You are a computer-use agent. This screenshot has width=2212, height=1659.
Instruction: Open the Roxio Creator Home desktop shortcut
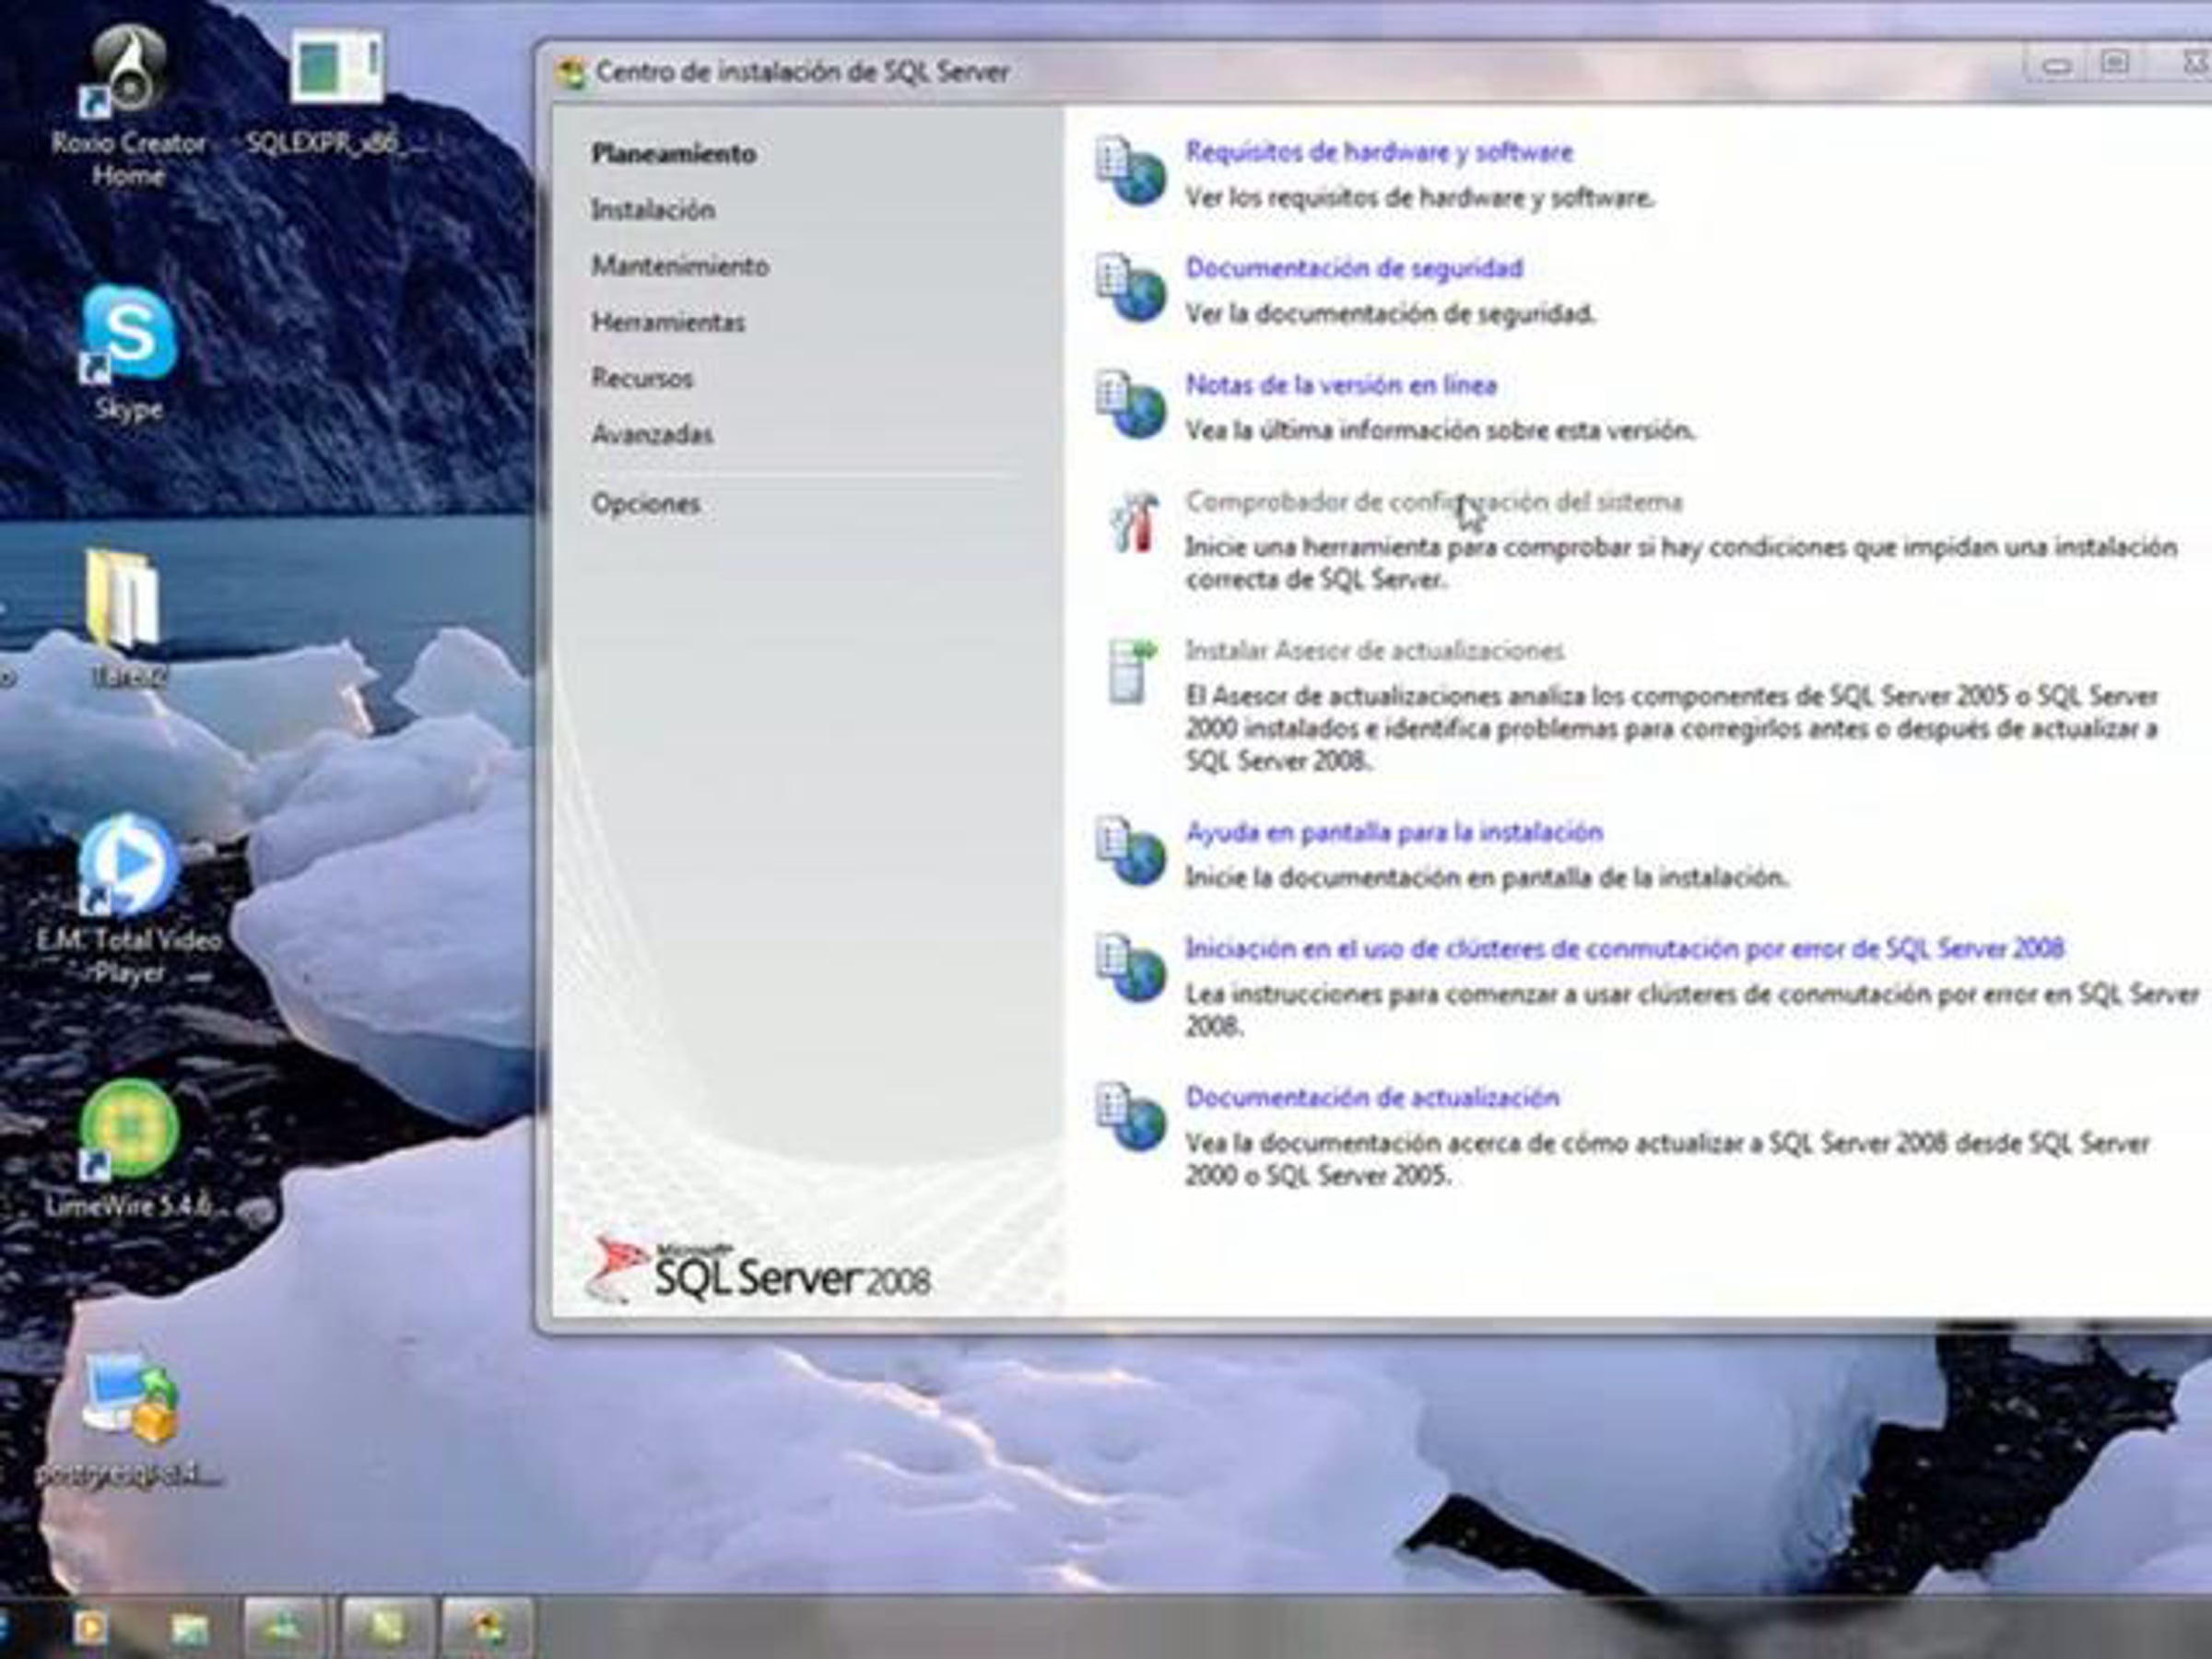coord(129,105)
